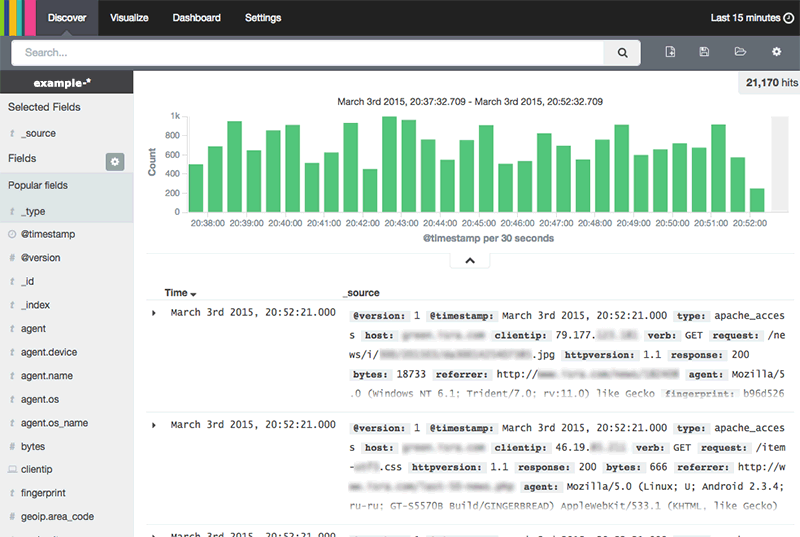
Task: Open the Discover tab
Action: tap(67, 18)
